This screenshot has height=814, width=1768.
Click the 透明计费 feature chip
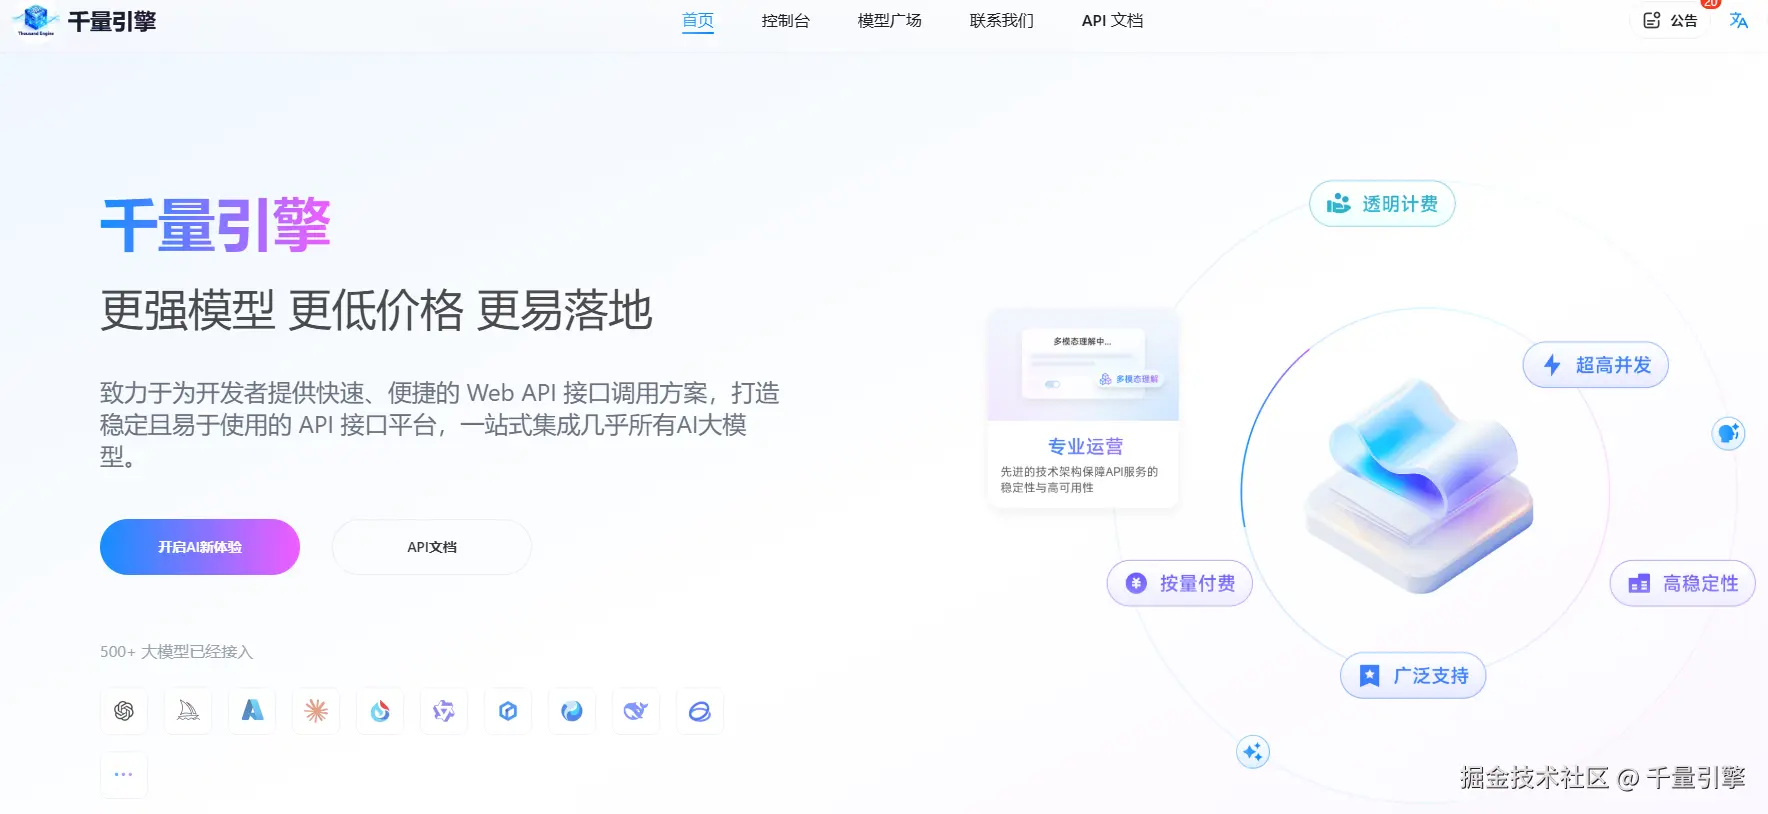pyautogui.click(x=1382, y=204)
